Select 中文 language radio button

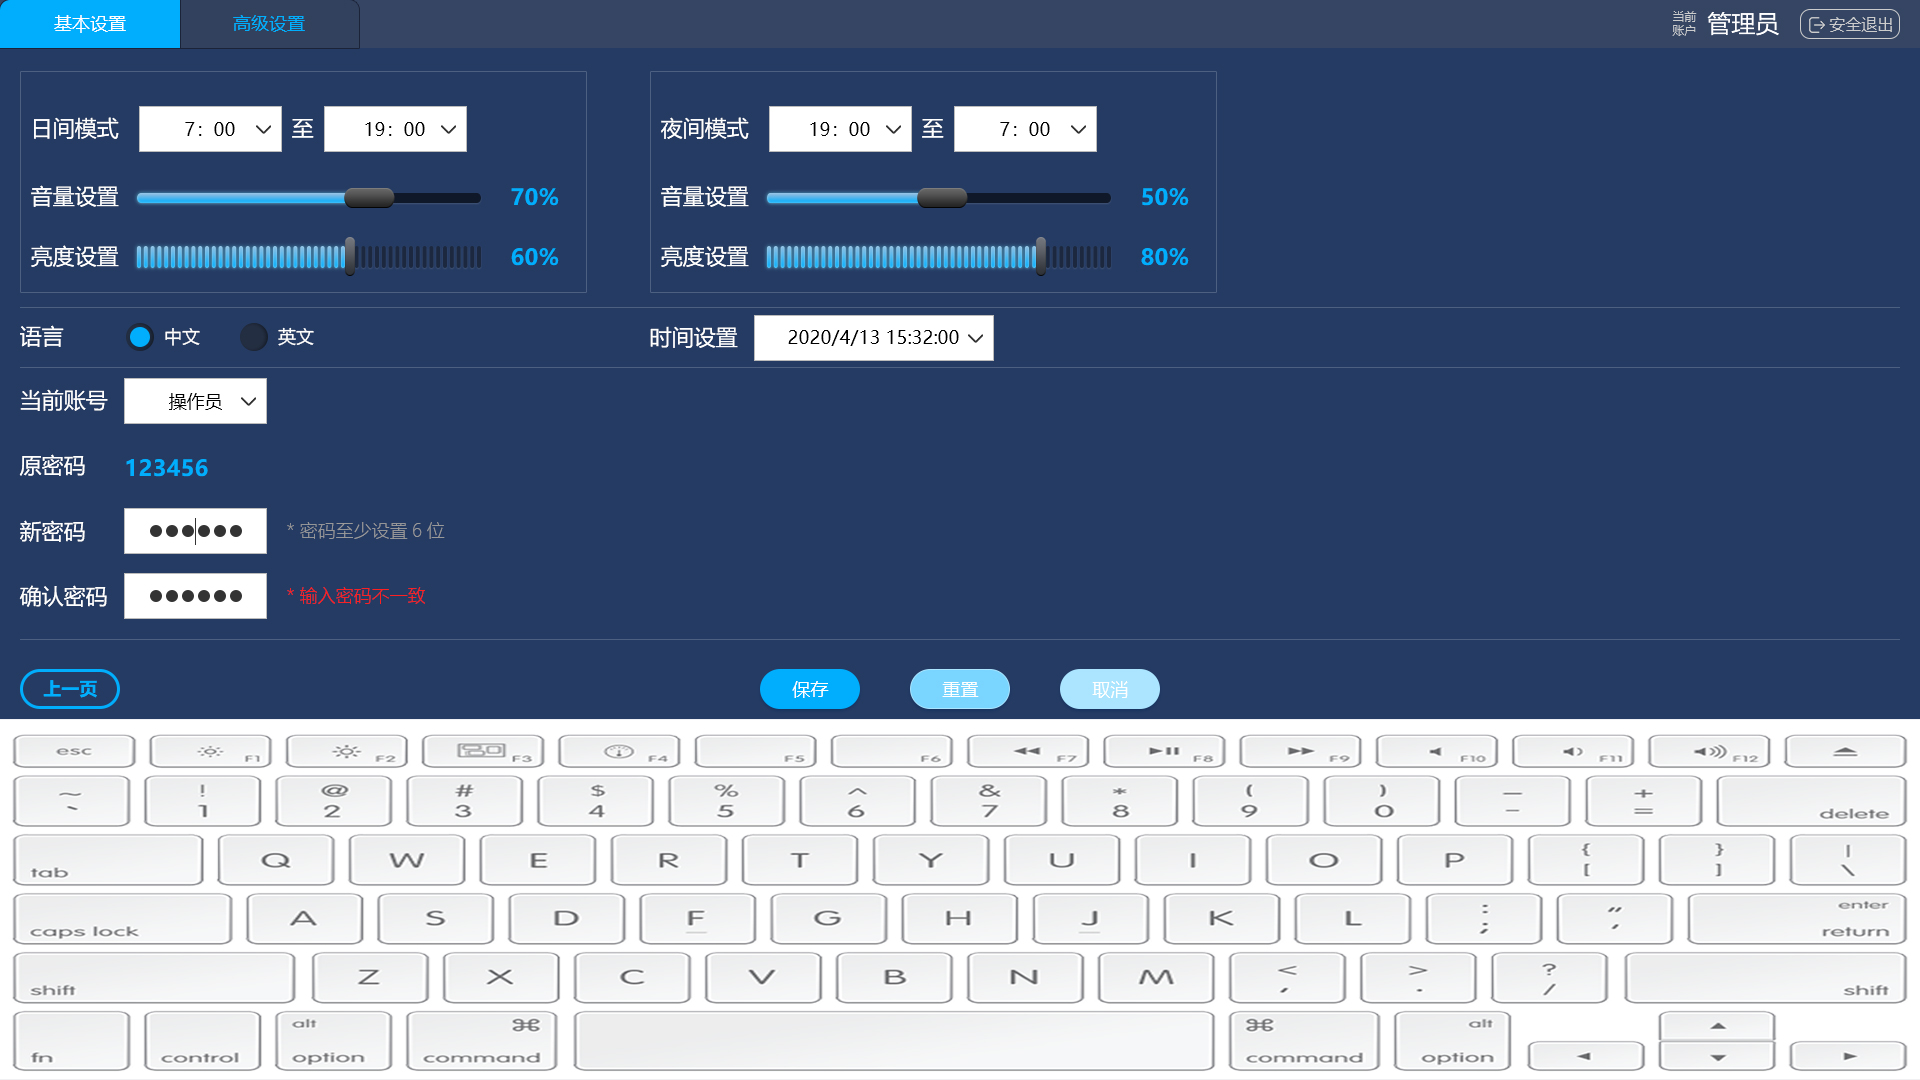[x=140, y=337]
